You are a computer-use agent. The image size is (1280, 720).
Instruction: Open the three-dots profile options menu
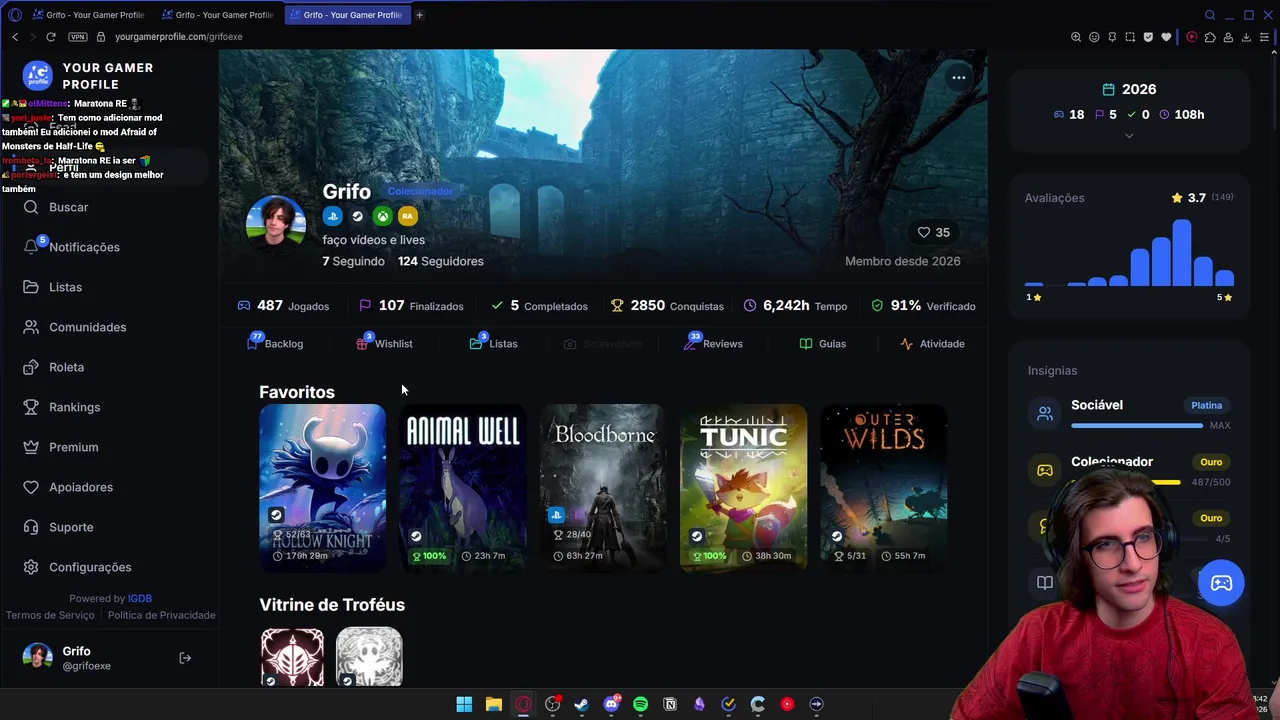958,77
